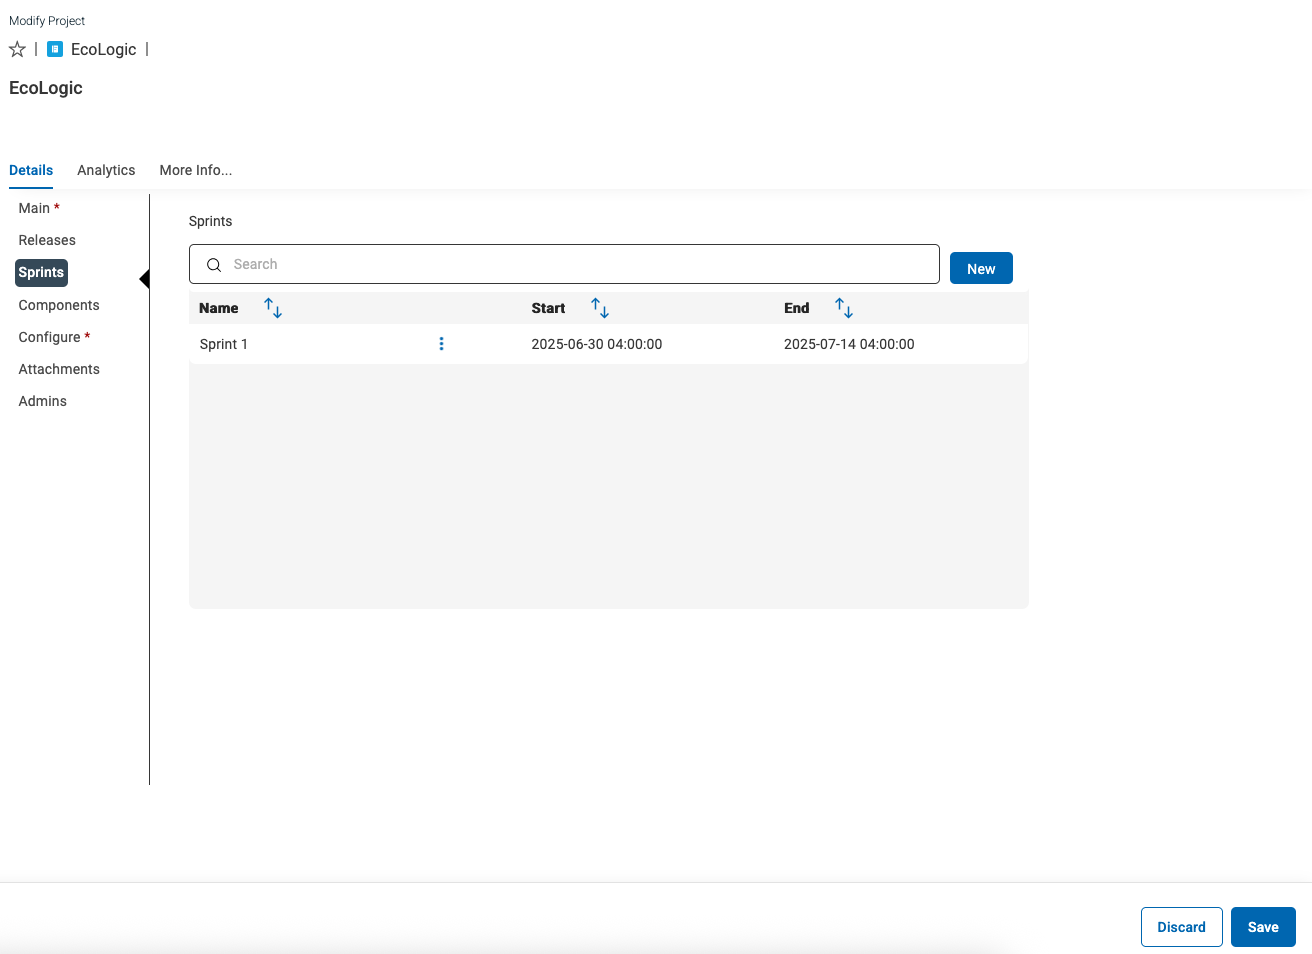
Task: Sort sprints by Start column arrows
Action: pos(600,308)
